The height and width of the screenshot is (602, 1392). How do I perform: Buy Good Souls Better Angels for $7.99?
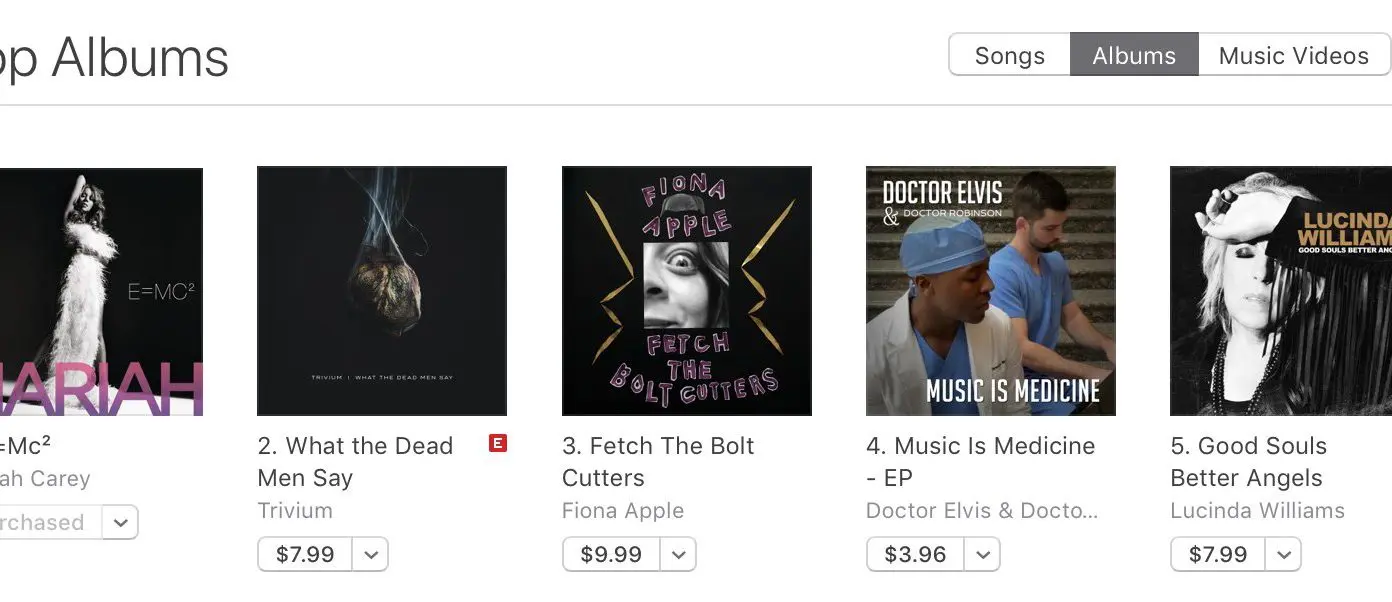1218,554
